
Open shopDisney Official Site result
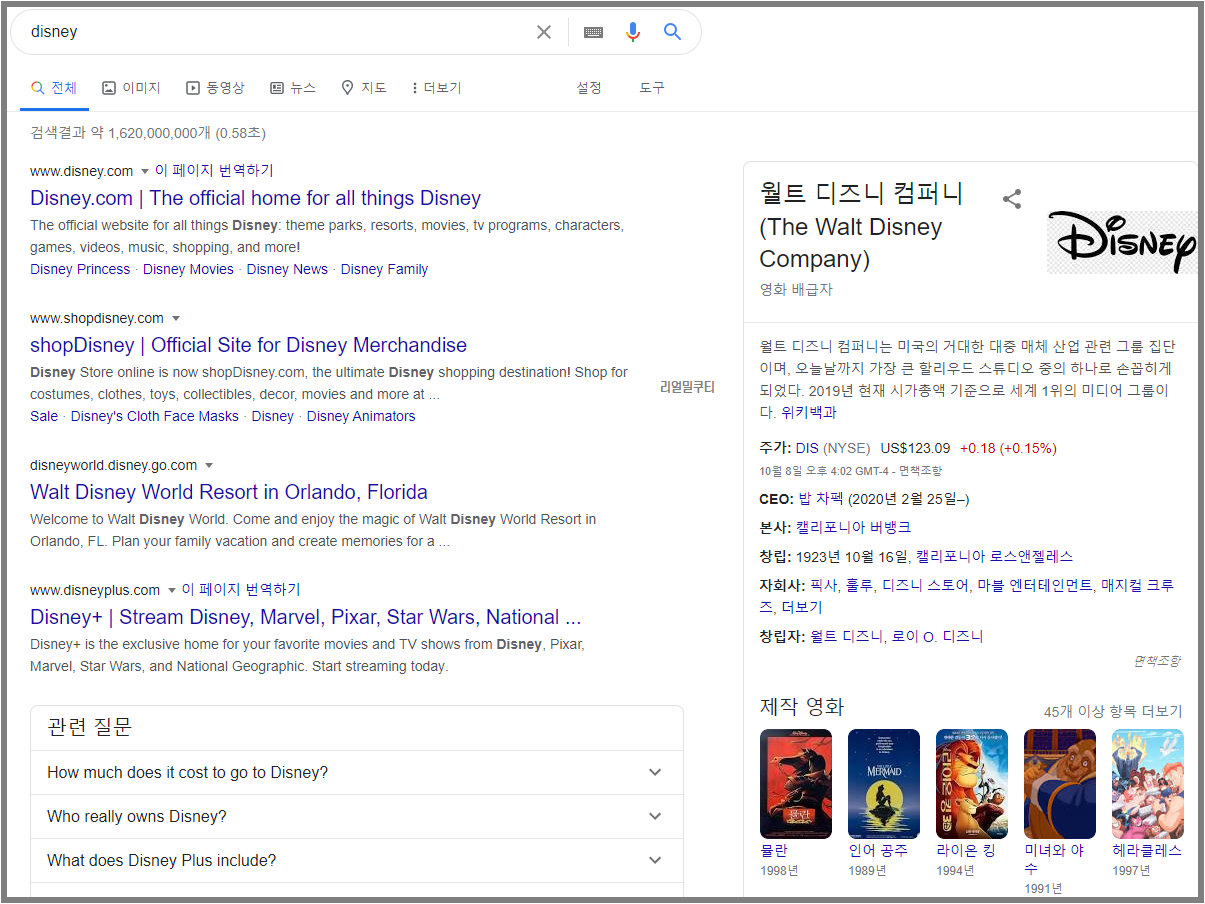[248, 345]
